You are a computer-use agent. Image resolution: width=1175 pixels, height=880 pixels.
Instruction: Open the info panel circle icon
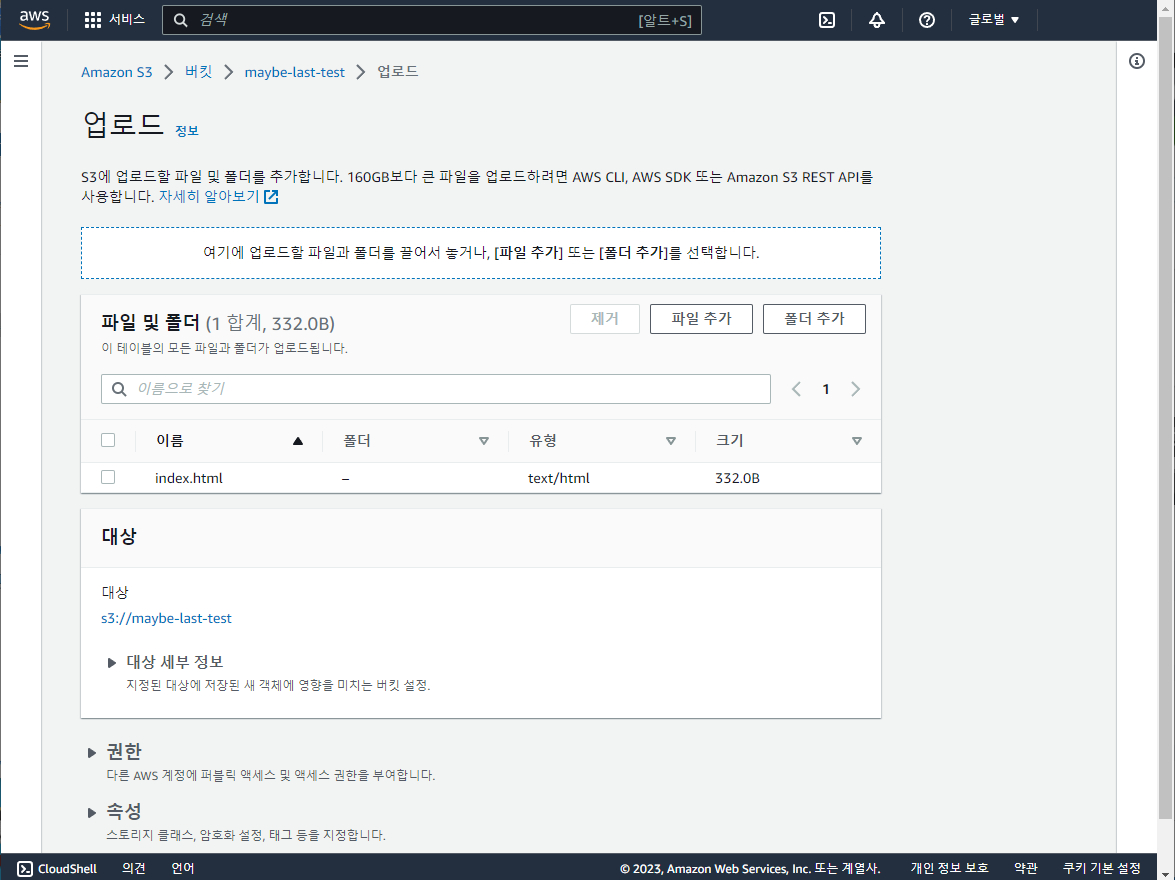[x=1137, y=61]
